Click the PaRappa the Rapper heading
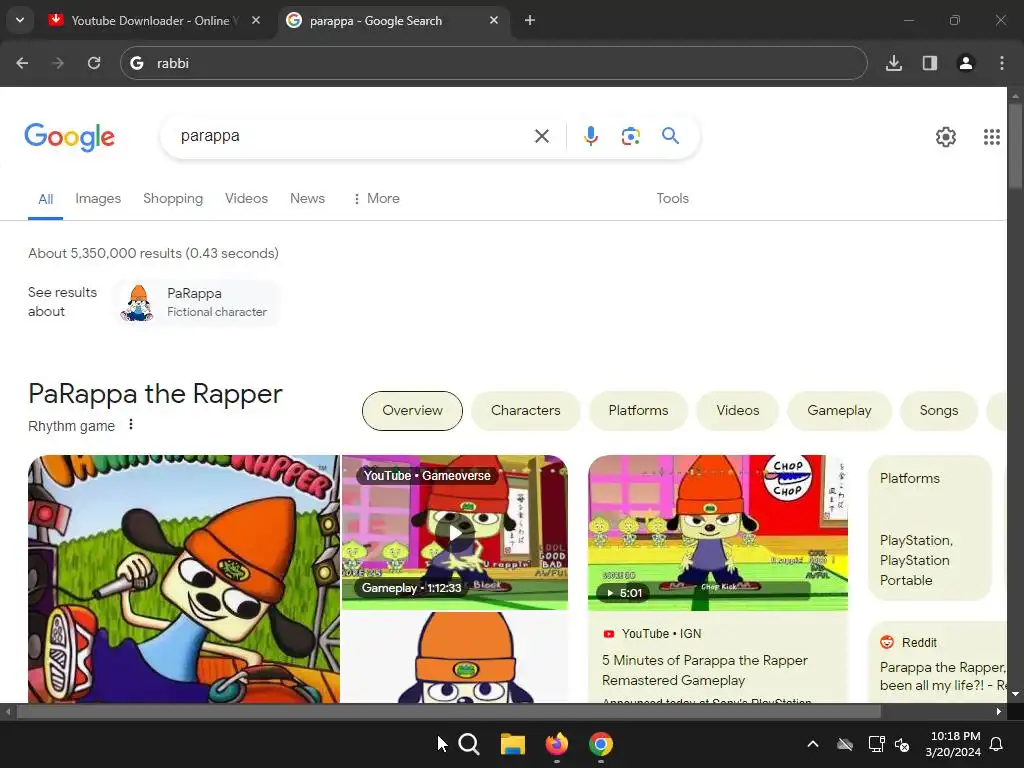The image size is (1024, 768). [155, 394]
